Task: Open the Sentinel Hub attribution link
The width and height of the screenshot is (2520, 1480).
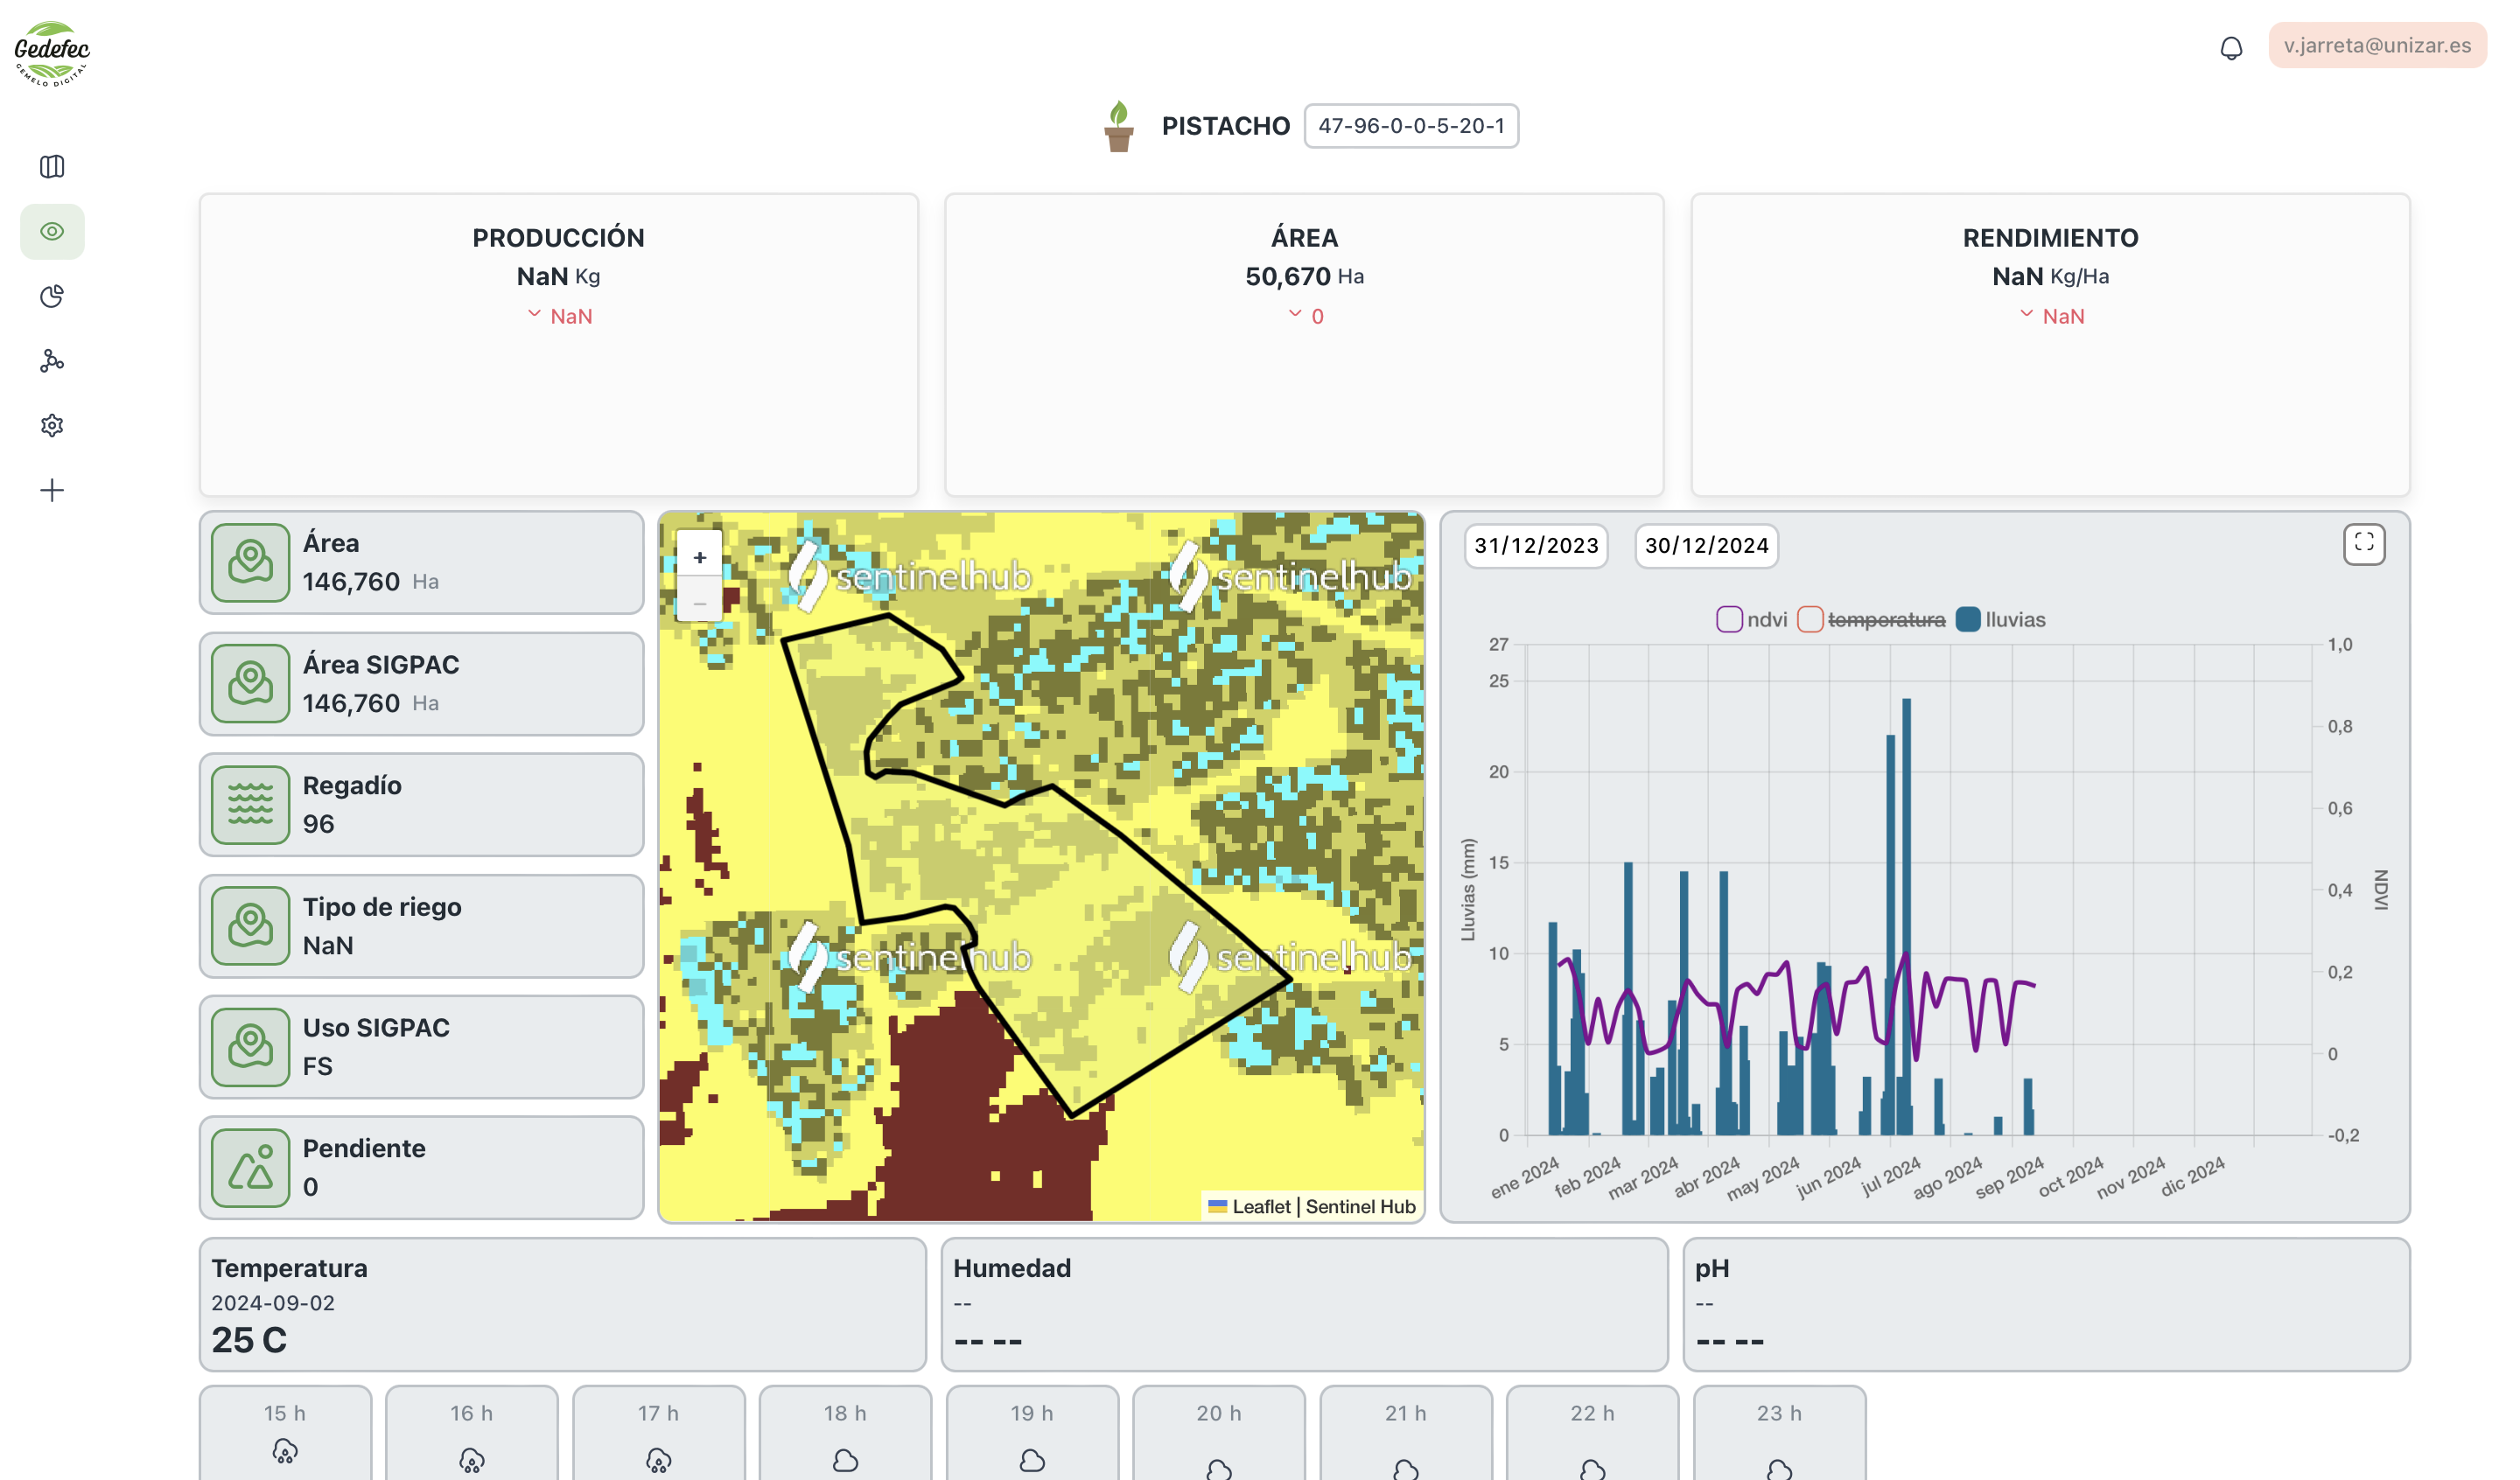Action: tap(1360, 1206)
